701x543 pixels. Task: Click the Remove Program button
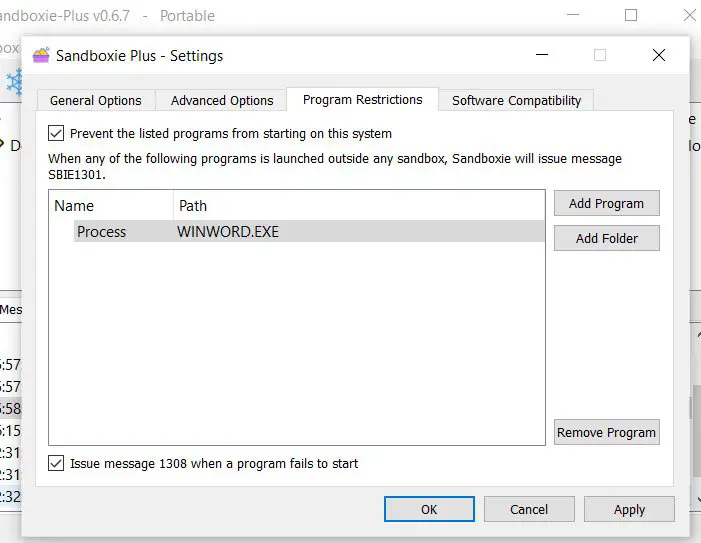point(606,432)
